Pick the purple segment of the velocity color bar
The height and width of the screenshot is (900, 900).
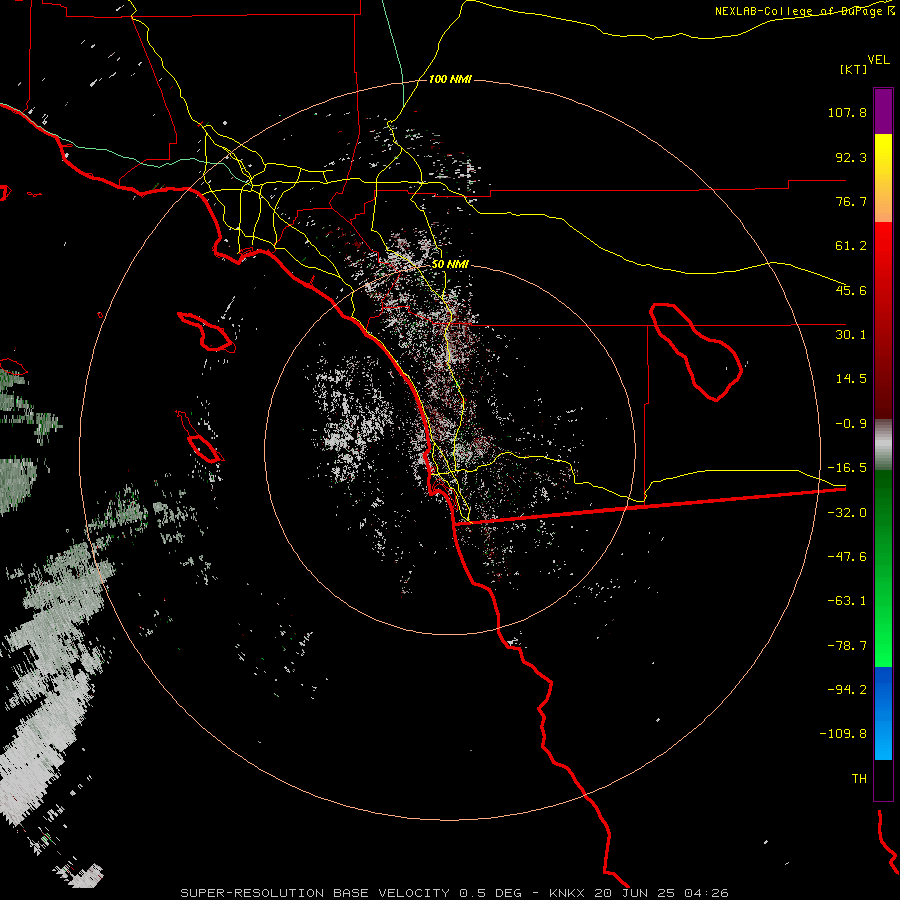point(883,111)
